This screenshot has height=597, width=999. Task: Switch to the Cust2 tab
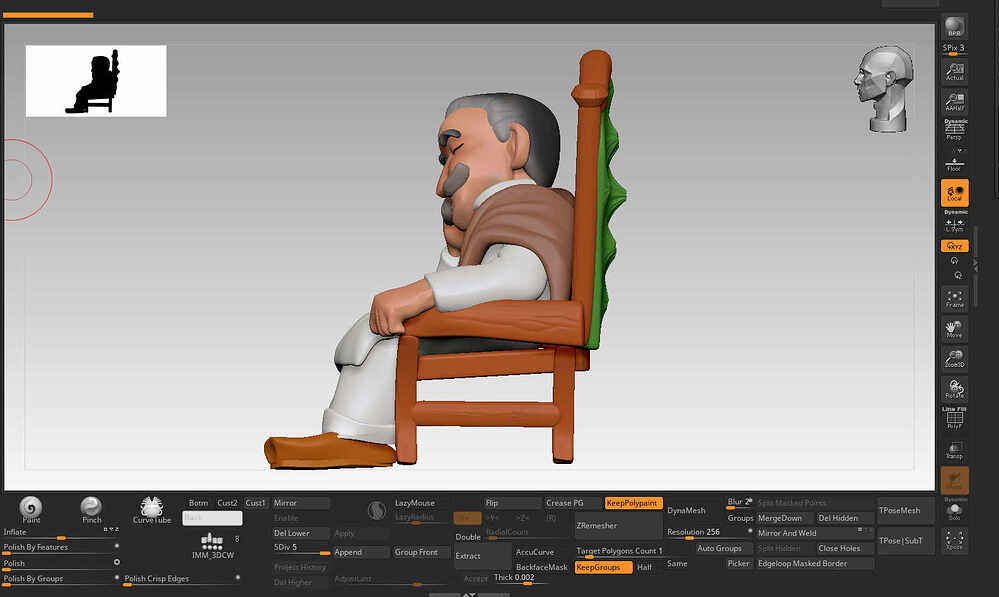[x=227, y=503]
